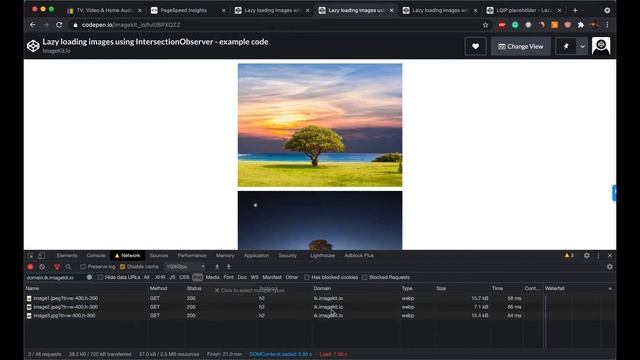The image size is (640, 360).
Task: Open the DevTools three-dot customize menu
Action: point(598,256)
